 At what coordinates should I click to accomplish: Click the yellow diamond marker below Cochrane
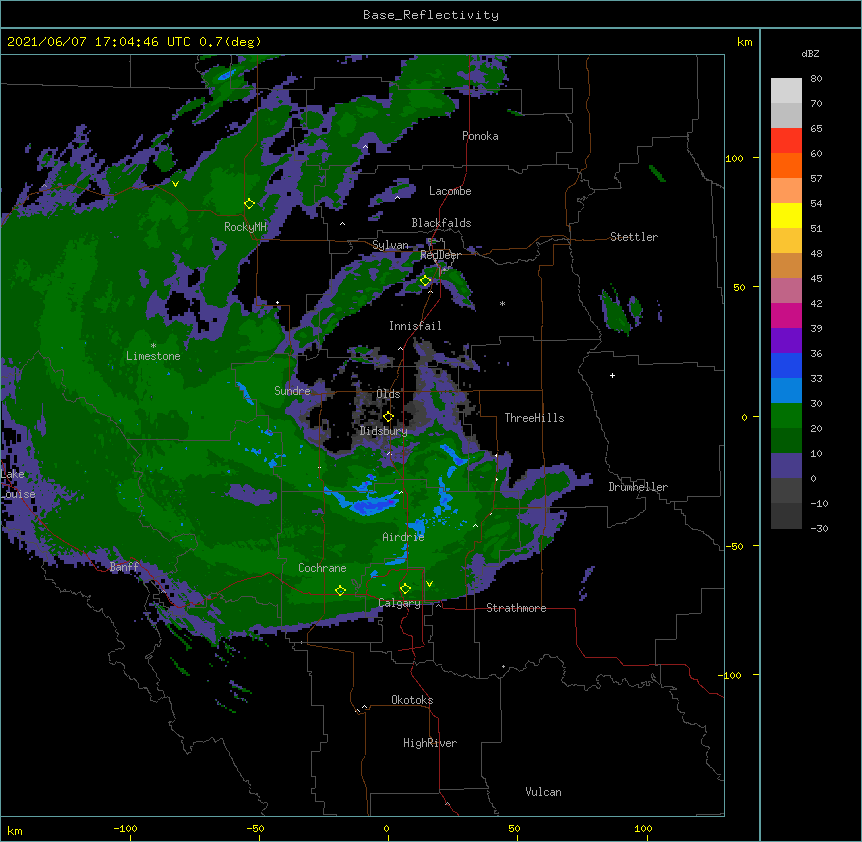point(340,590)
